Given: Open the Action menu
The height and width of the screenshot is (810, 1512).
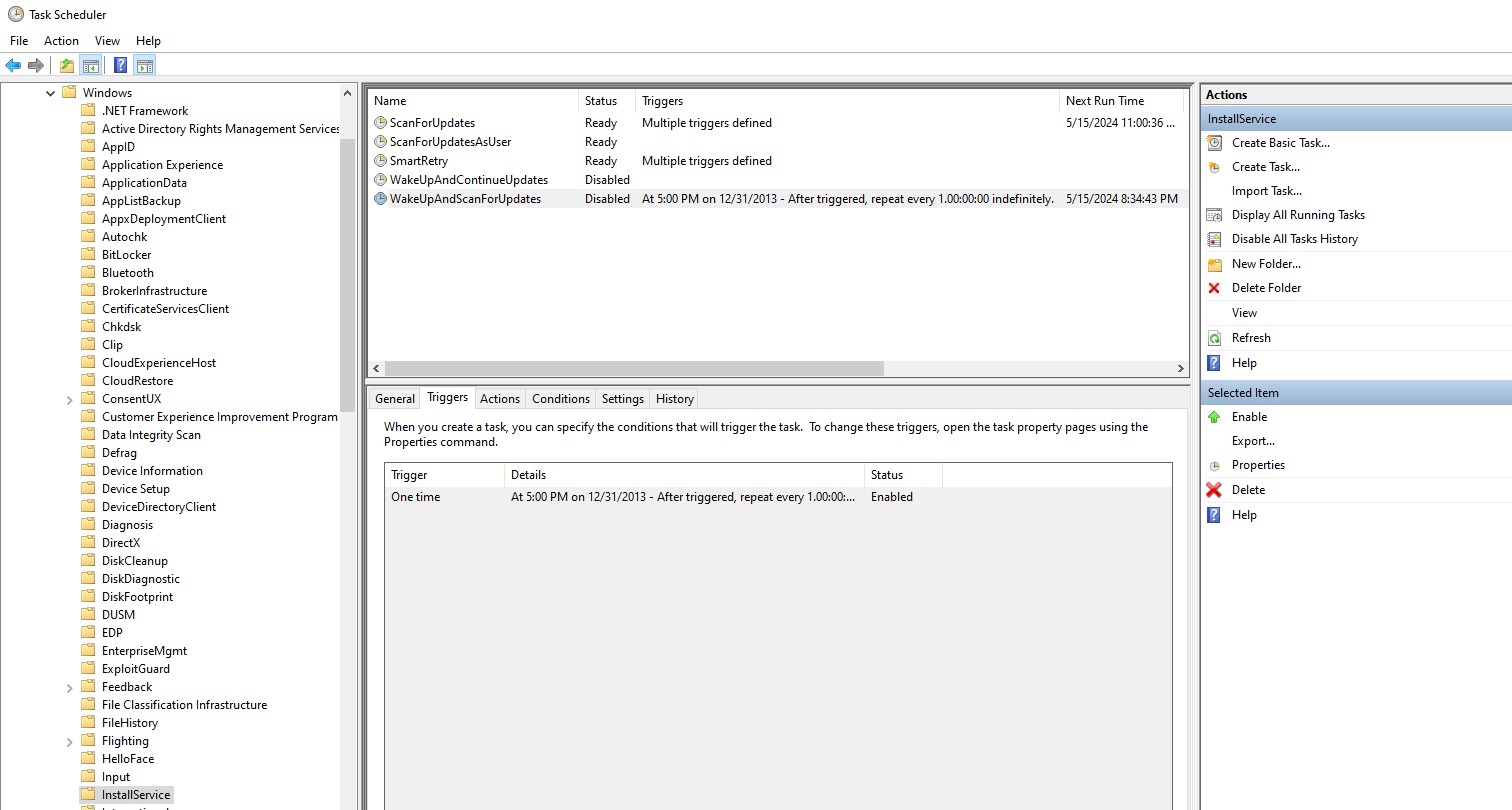Looking at the screenshot, I should 61,40.
